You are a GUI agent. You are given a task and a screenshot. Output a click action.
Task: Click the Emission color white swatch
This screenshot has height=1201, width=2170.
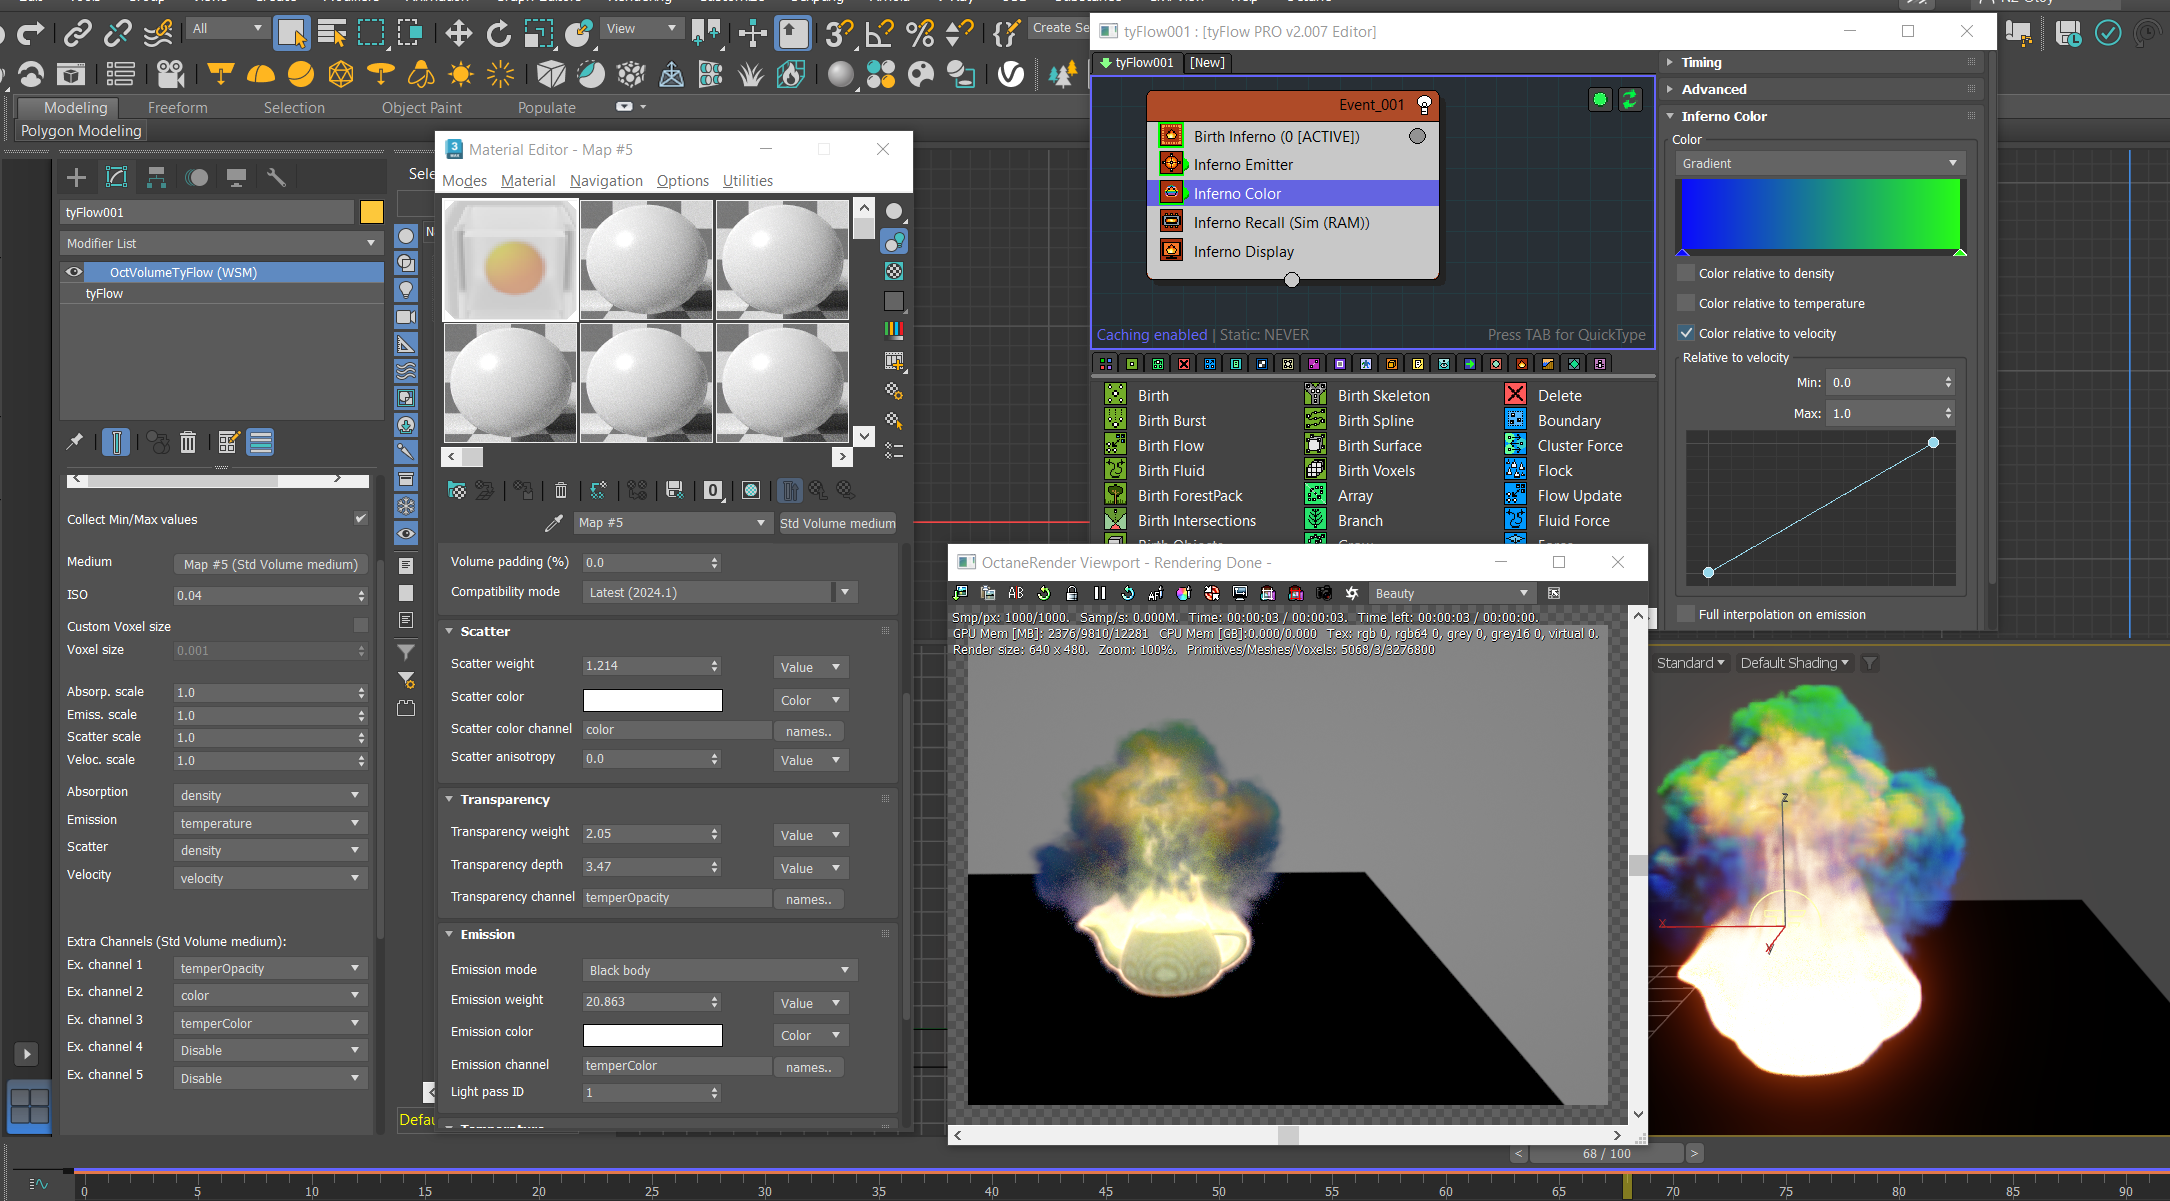(x=652, y=1035)
